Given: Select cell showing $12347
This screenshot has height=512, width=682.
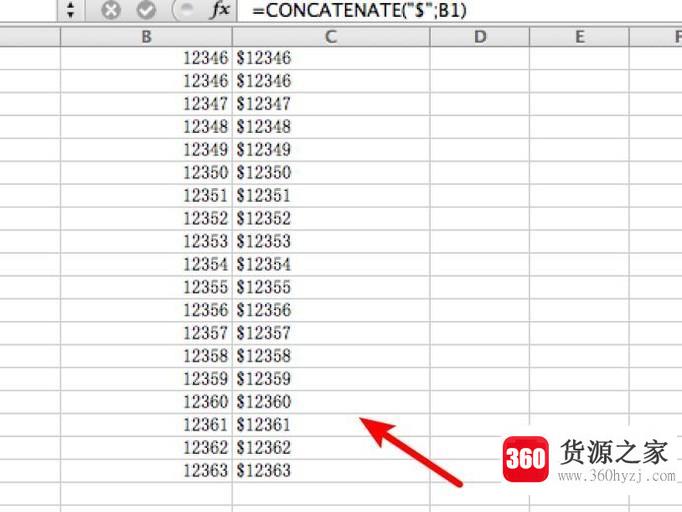Looking at the screenshot, I should pyautogui.click(x=331, y=104).
